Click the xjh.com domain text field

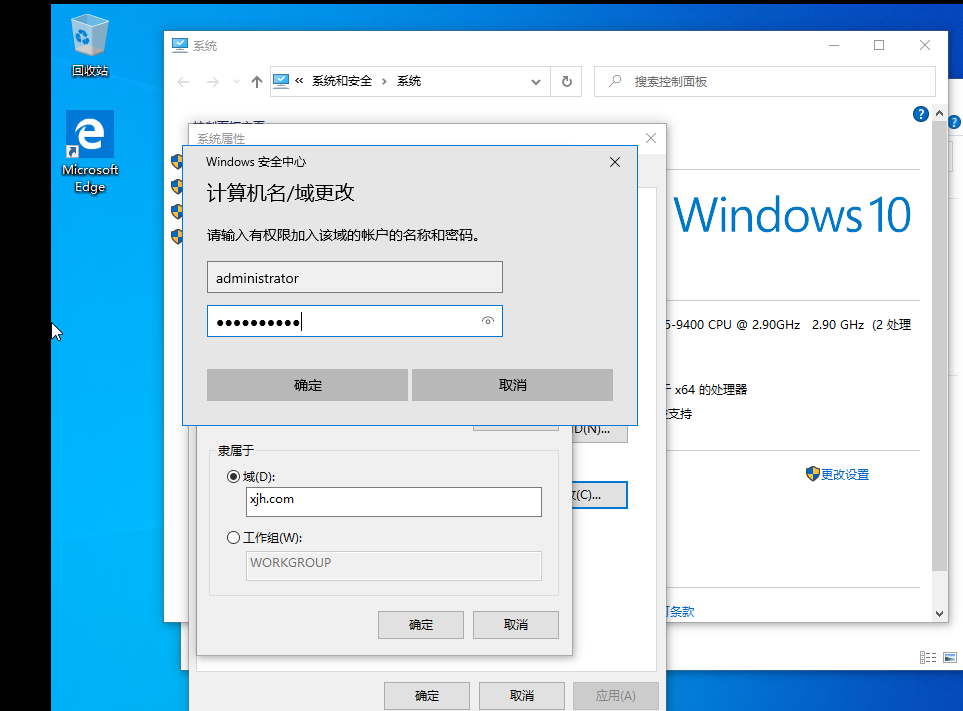[x=394, y=502]
